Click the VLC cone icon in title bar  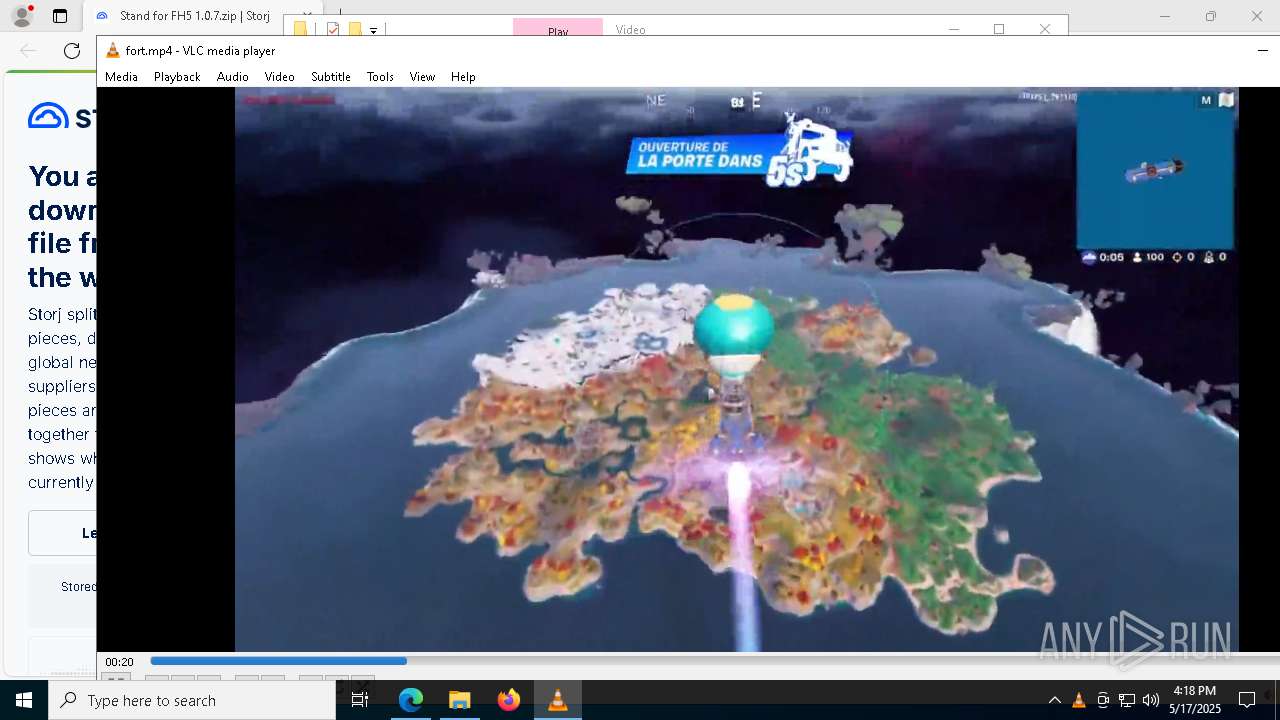point(113,50)
